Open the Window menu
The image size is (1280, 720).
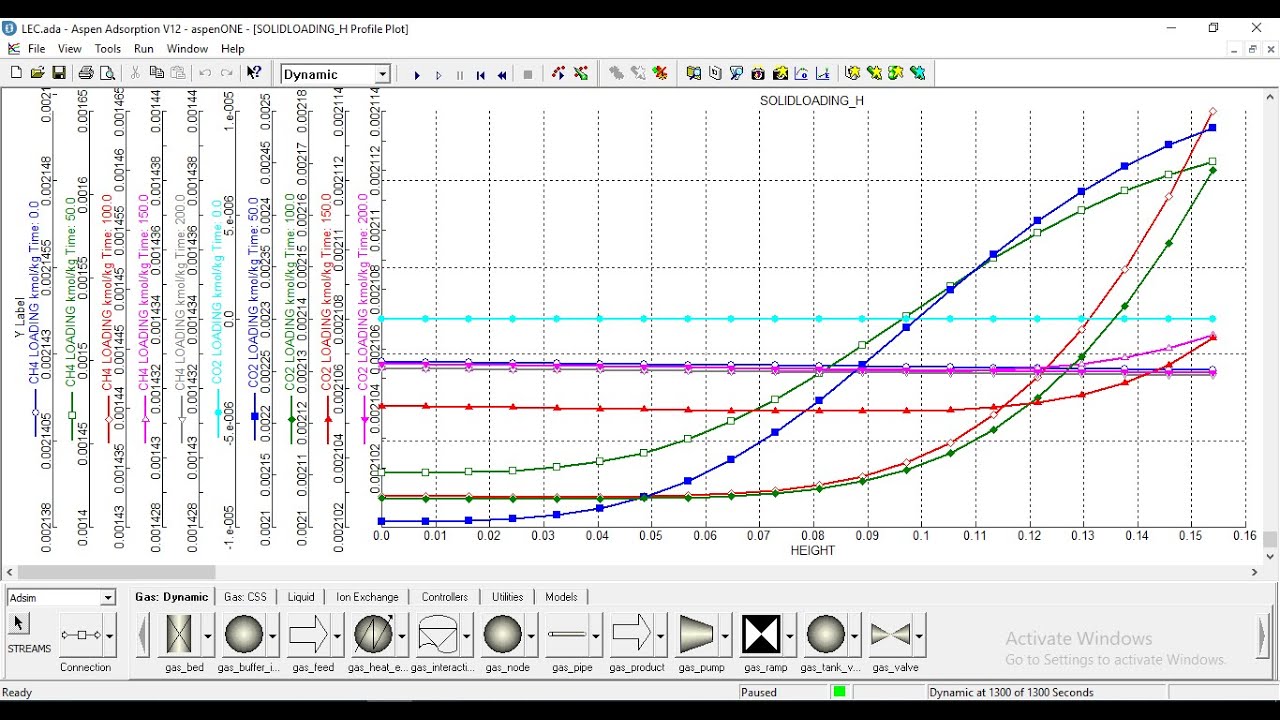tap(187, 49)
